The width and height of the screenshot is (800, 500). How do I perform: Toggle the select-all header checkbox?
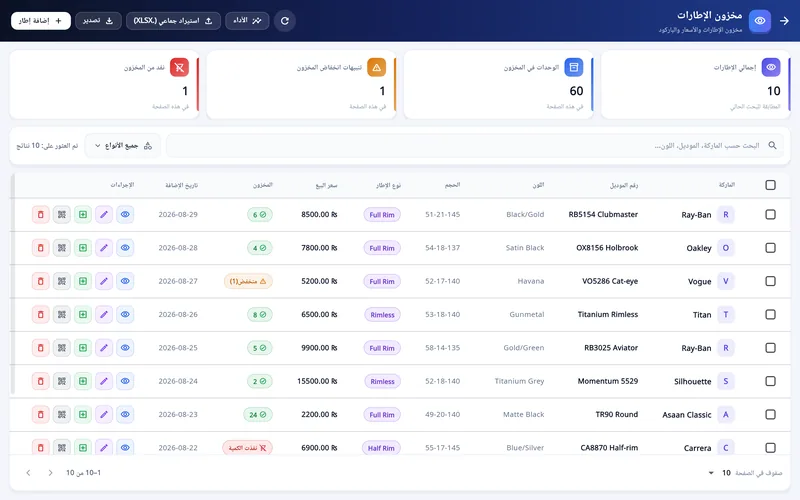tap(770, 185)
